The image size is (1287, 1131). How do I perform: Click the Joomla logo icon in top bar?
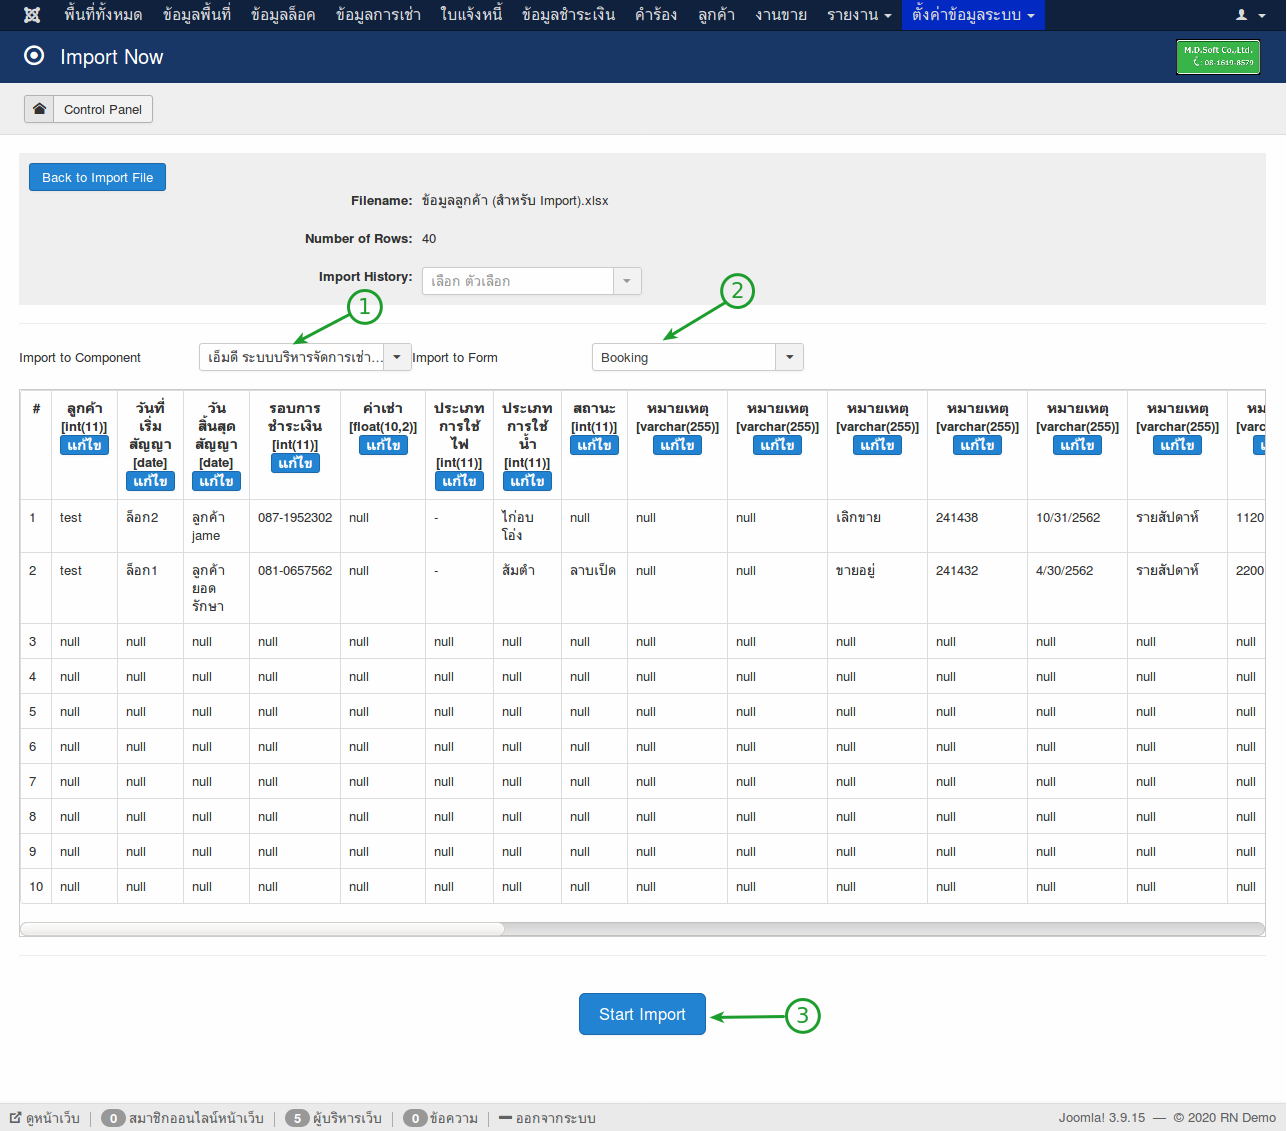(x=32, y=15)
